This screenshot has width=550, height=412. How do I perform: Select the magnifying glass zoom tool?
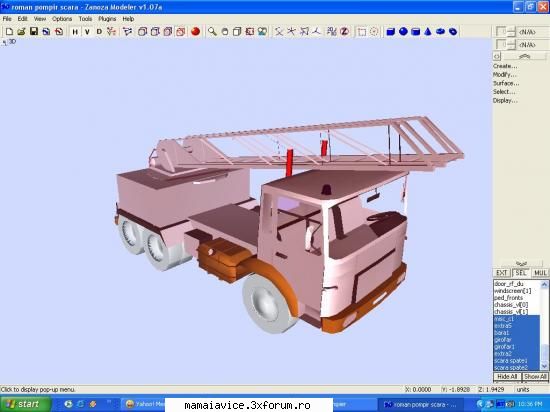point(212,32)
